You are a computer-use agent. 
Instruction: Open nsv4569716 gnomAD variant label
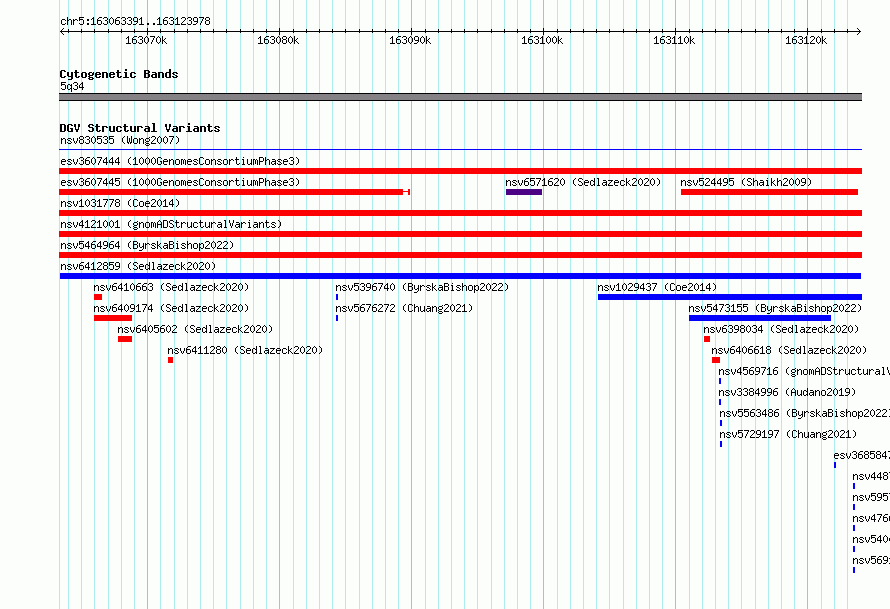coord(804,371)
